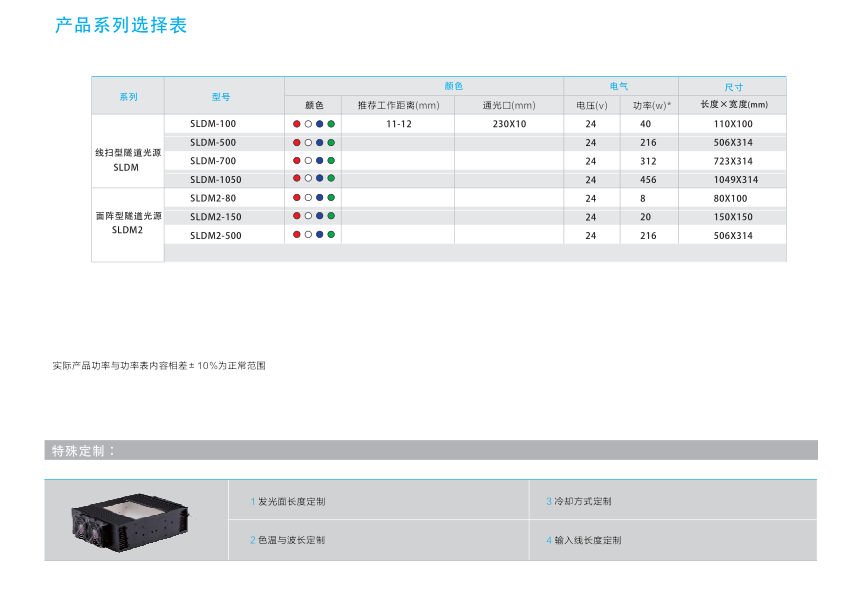Viewport: 854px width, 599px height.
Task: Select model cell SLDM2-500
Action: 216,236
